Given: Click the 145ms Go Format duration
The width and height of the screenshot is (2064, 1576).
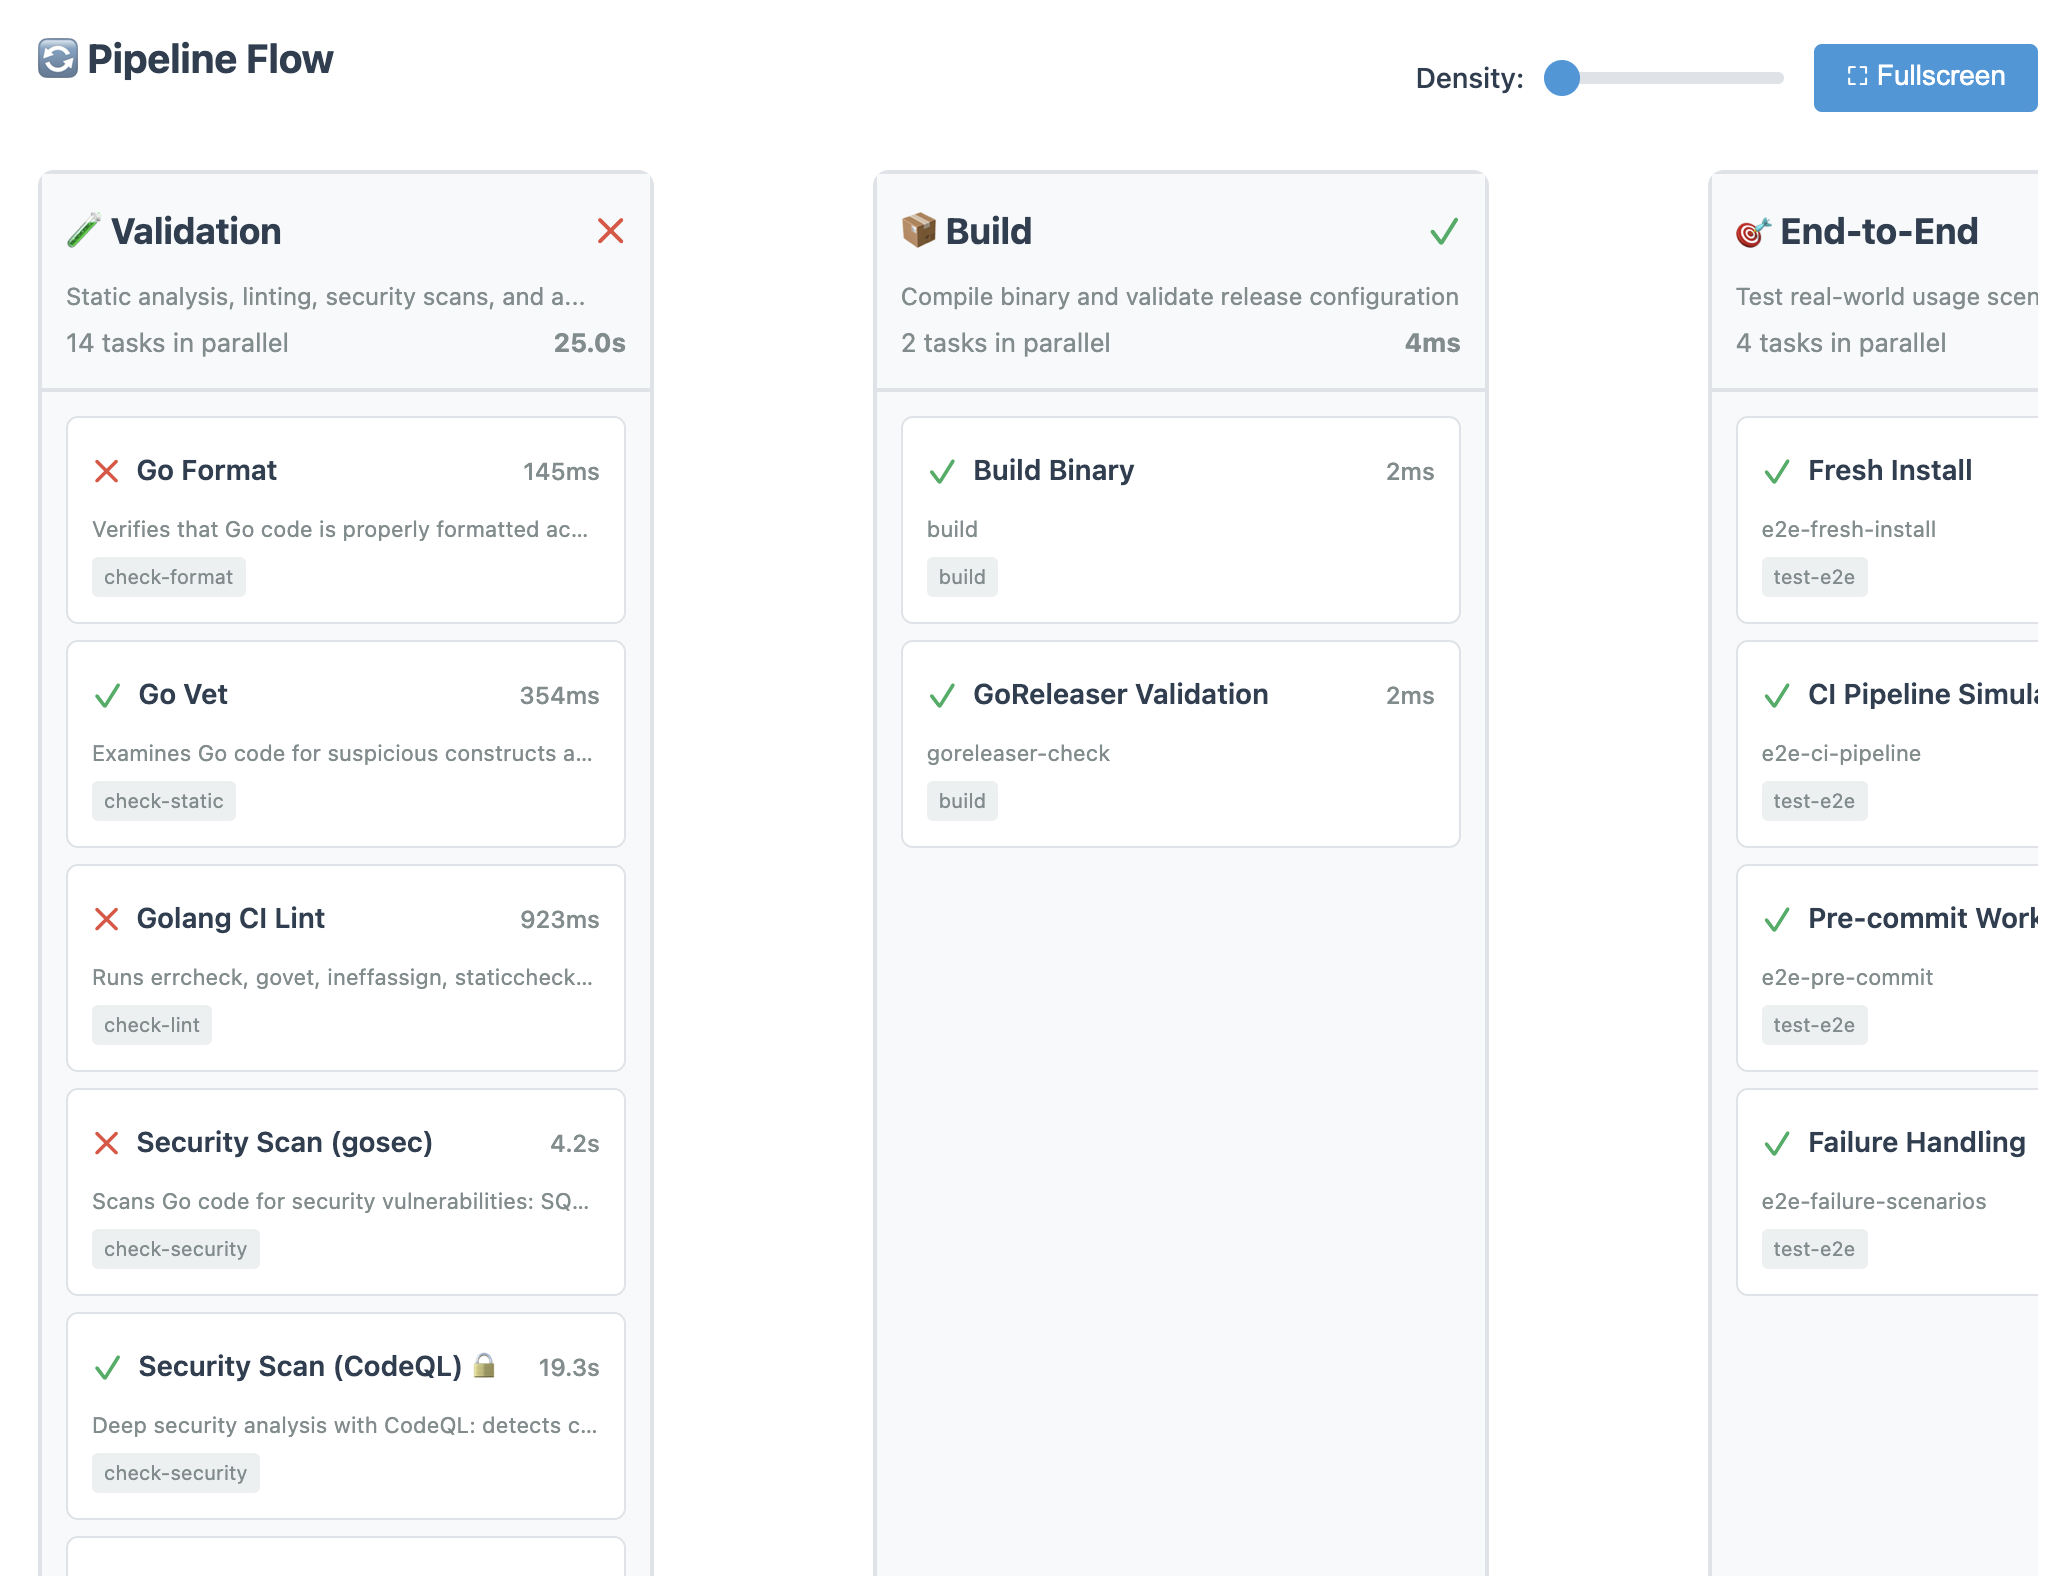Looking at the screenshot, I should pyautogui.click(x=561, y=472).
